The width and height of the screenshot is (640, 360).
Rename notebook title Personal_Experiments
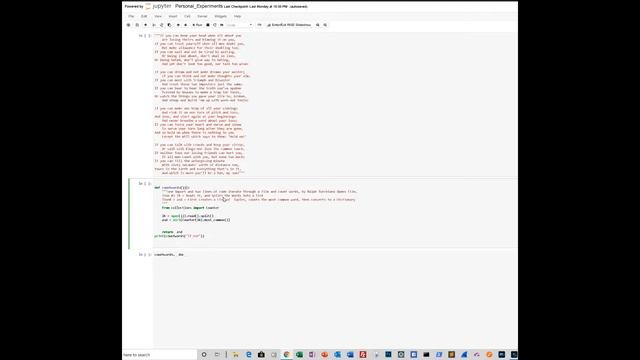click(x=199, y=6)
